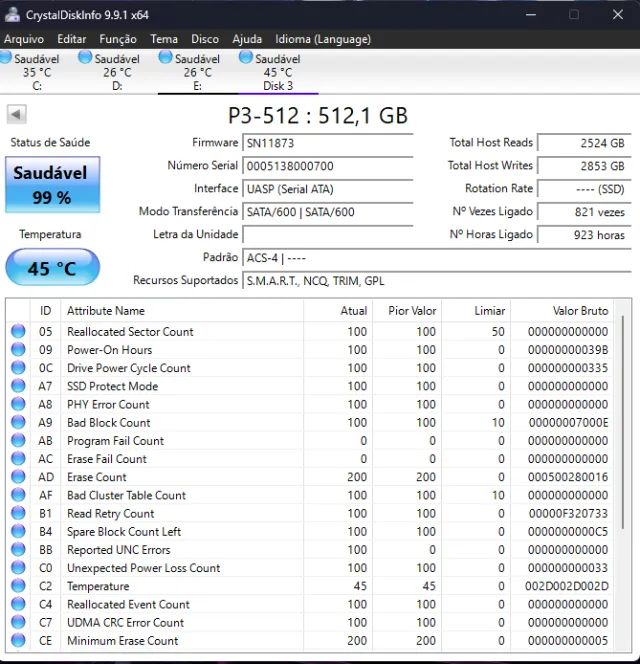This screenshot has width=640, height=664.
Task: Select the D: drive tab
Action: (x=116, y=72)
